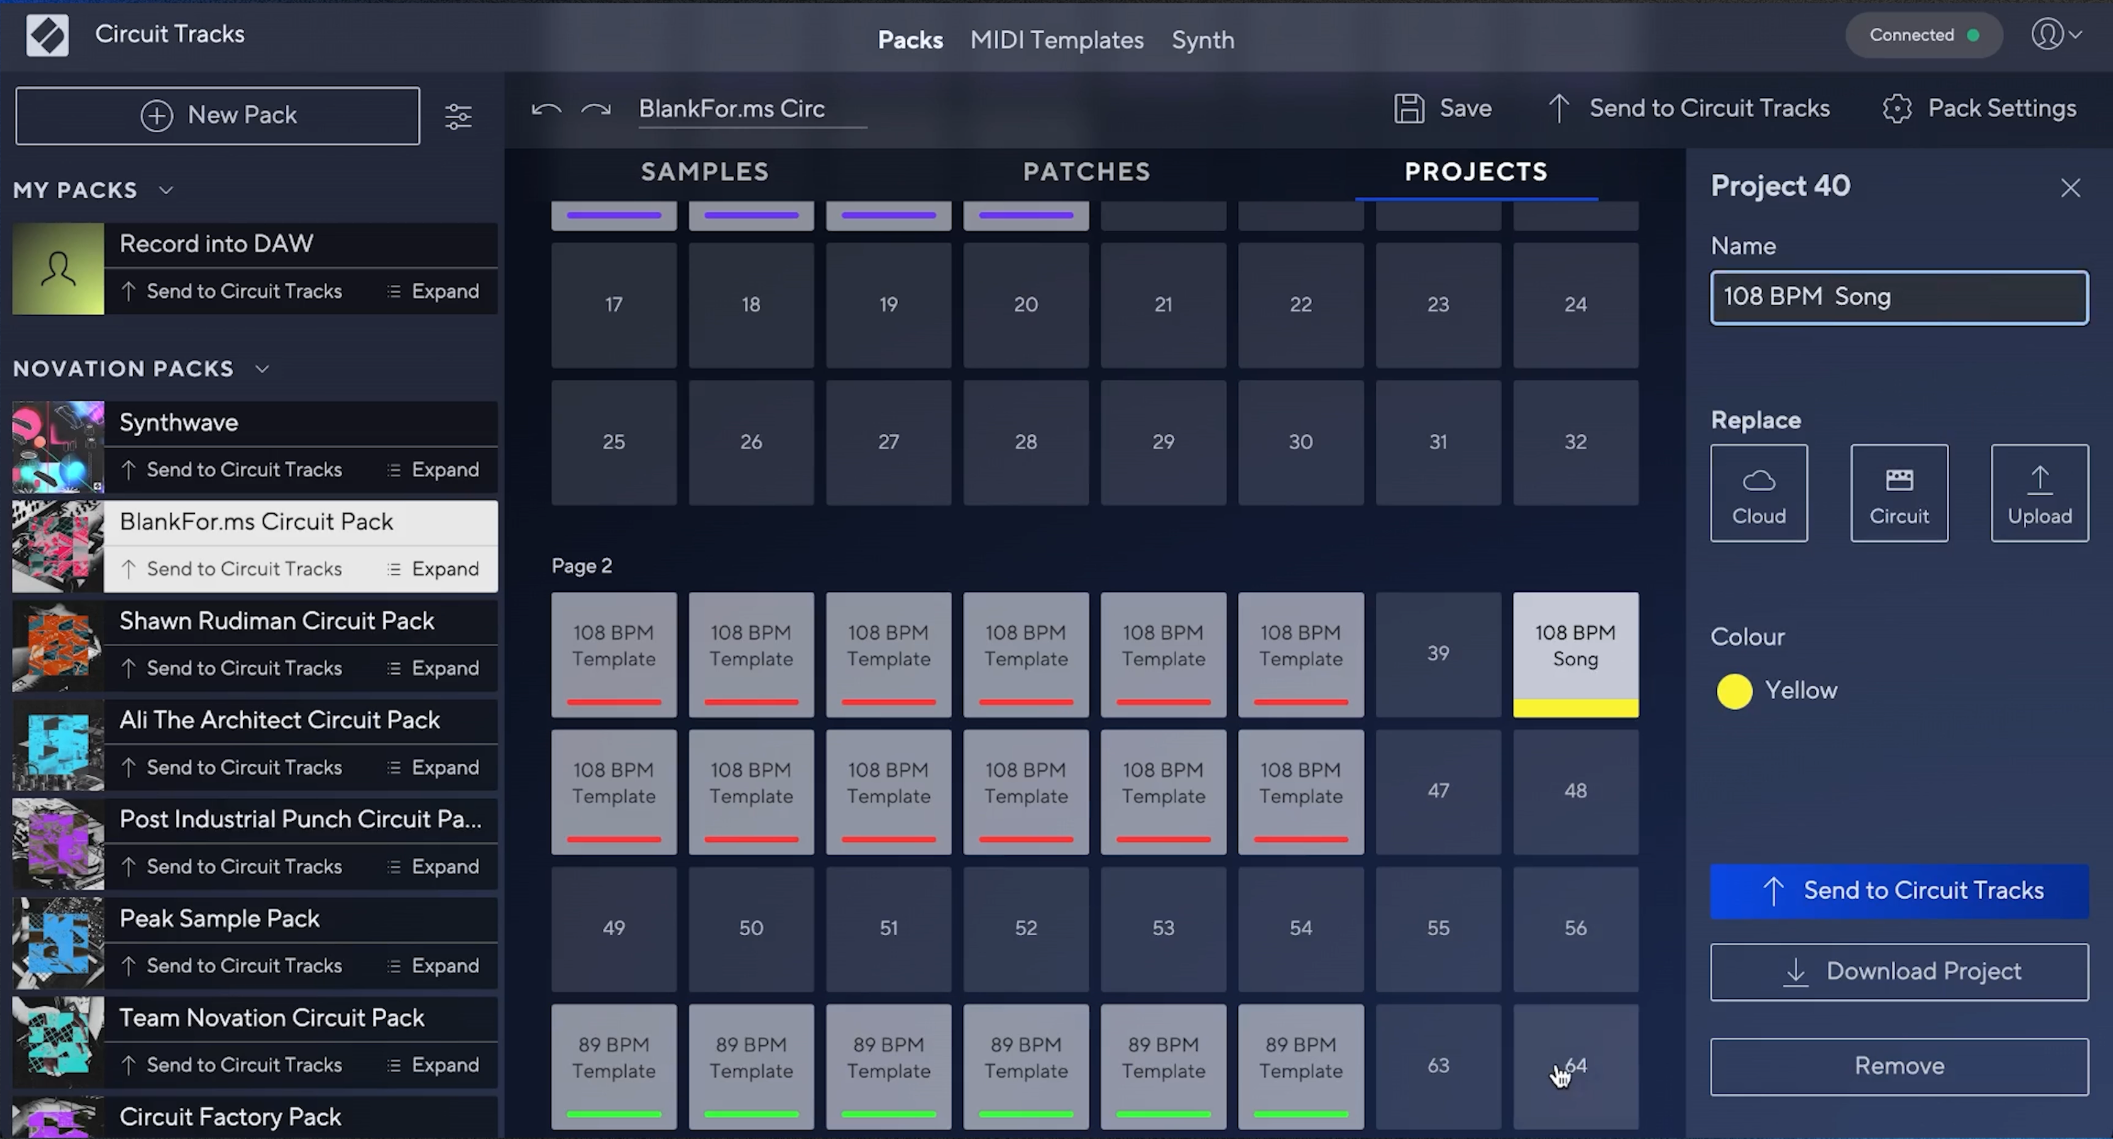Viewport: 2113px width, 1139px height.
Task: Replace project from Circuit
Action: tap(1899, 493)
